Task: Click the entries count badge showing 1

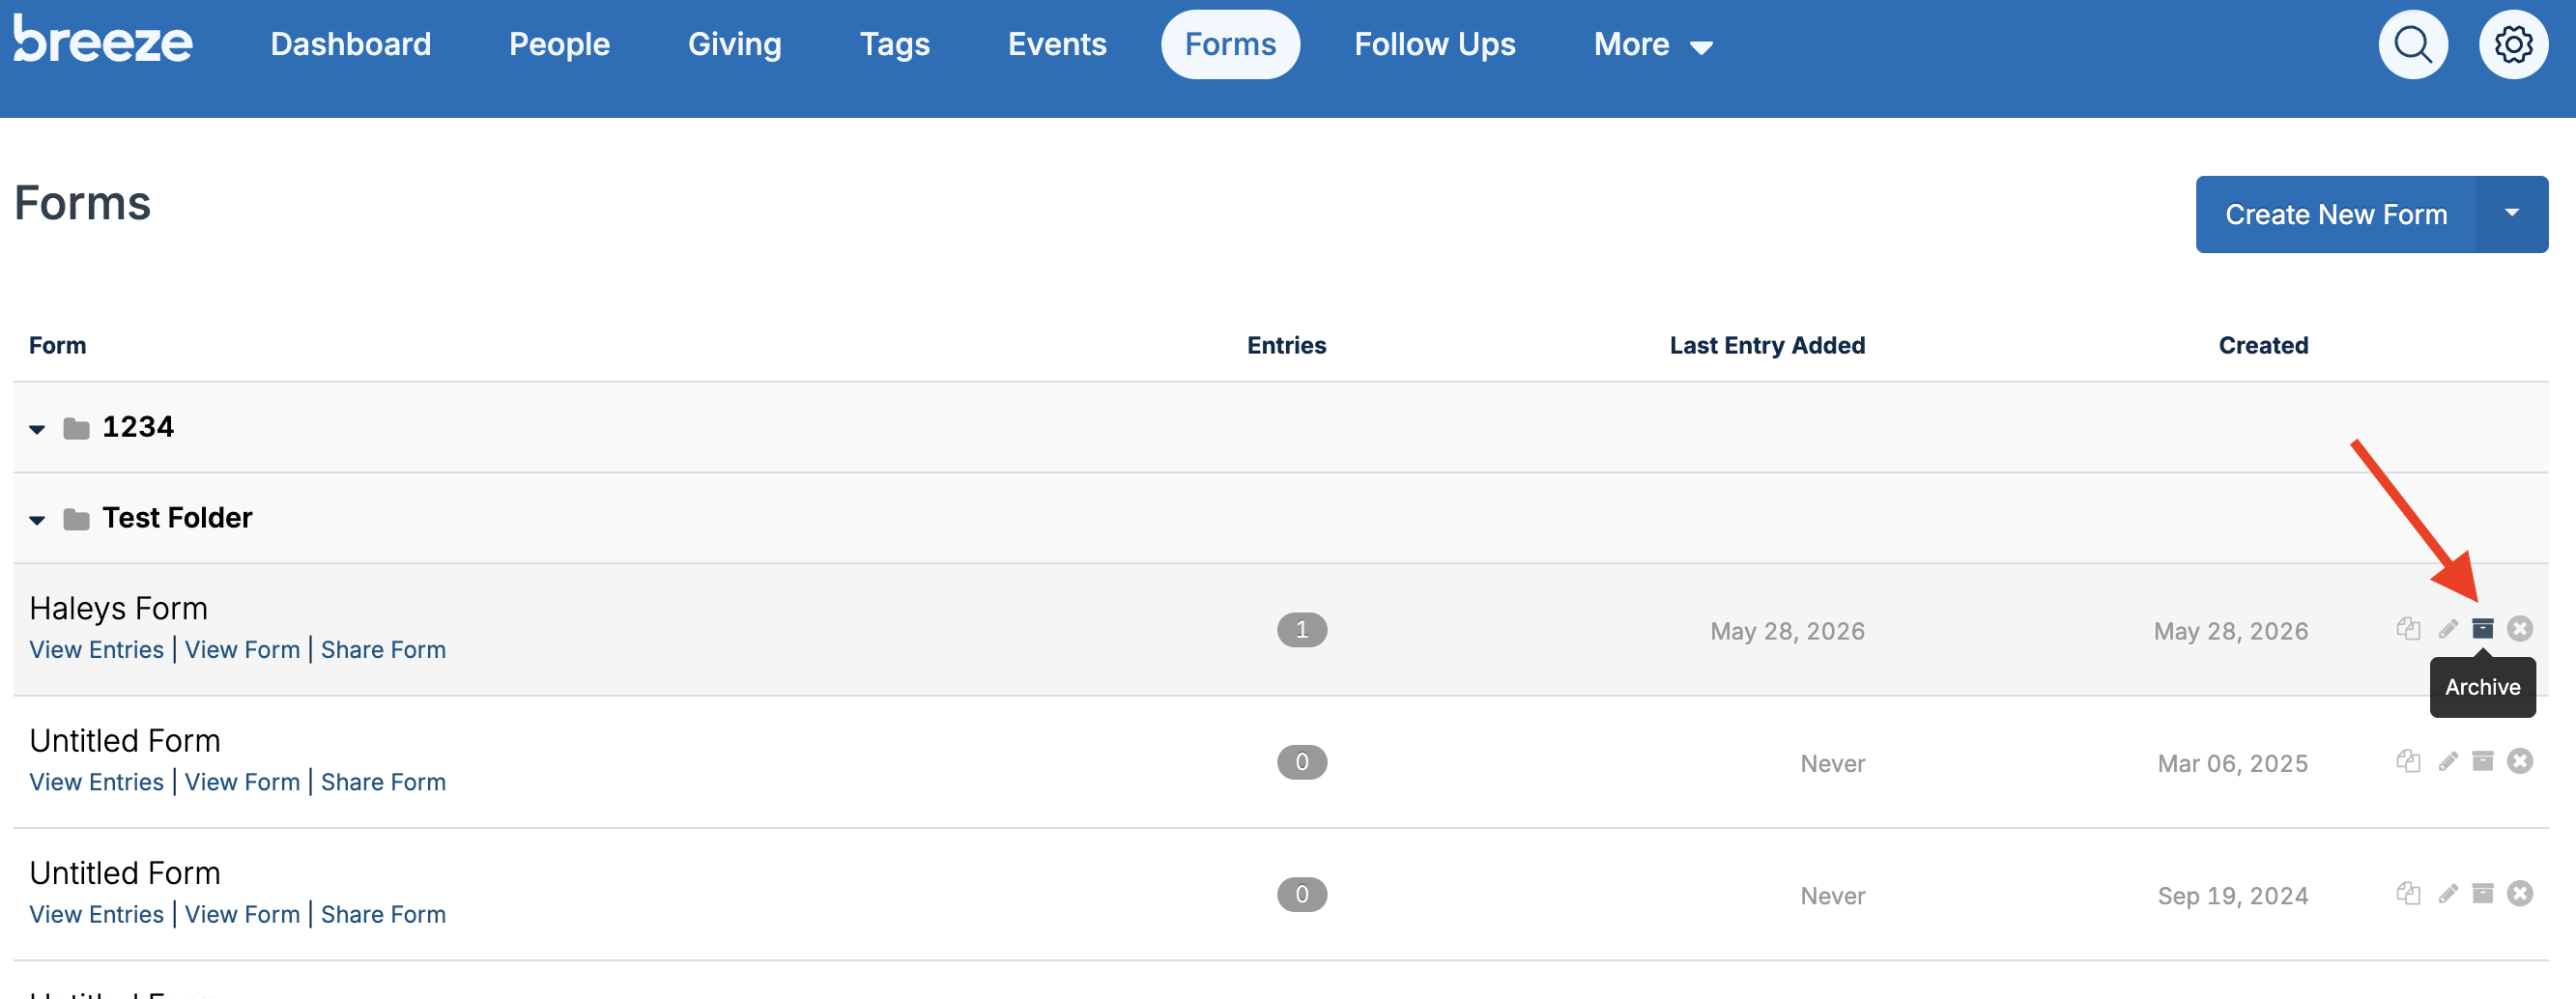Action: 1301,630
